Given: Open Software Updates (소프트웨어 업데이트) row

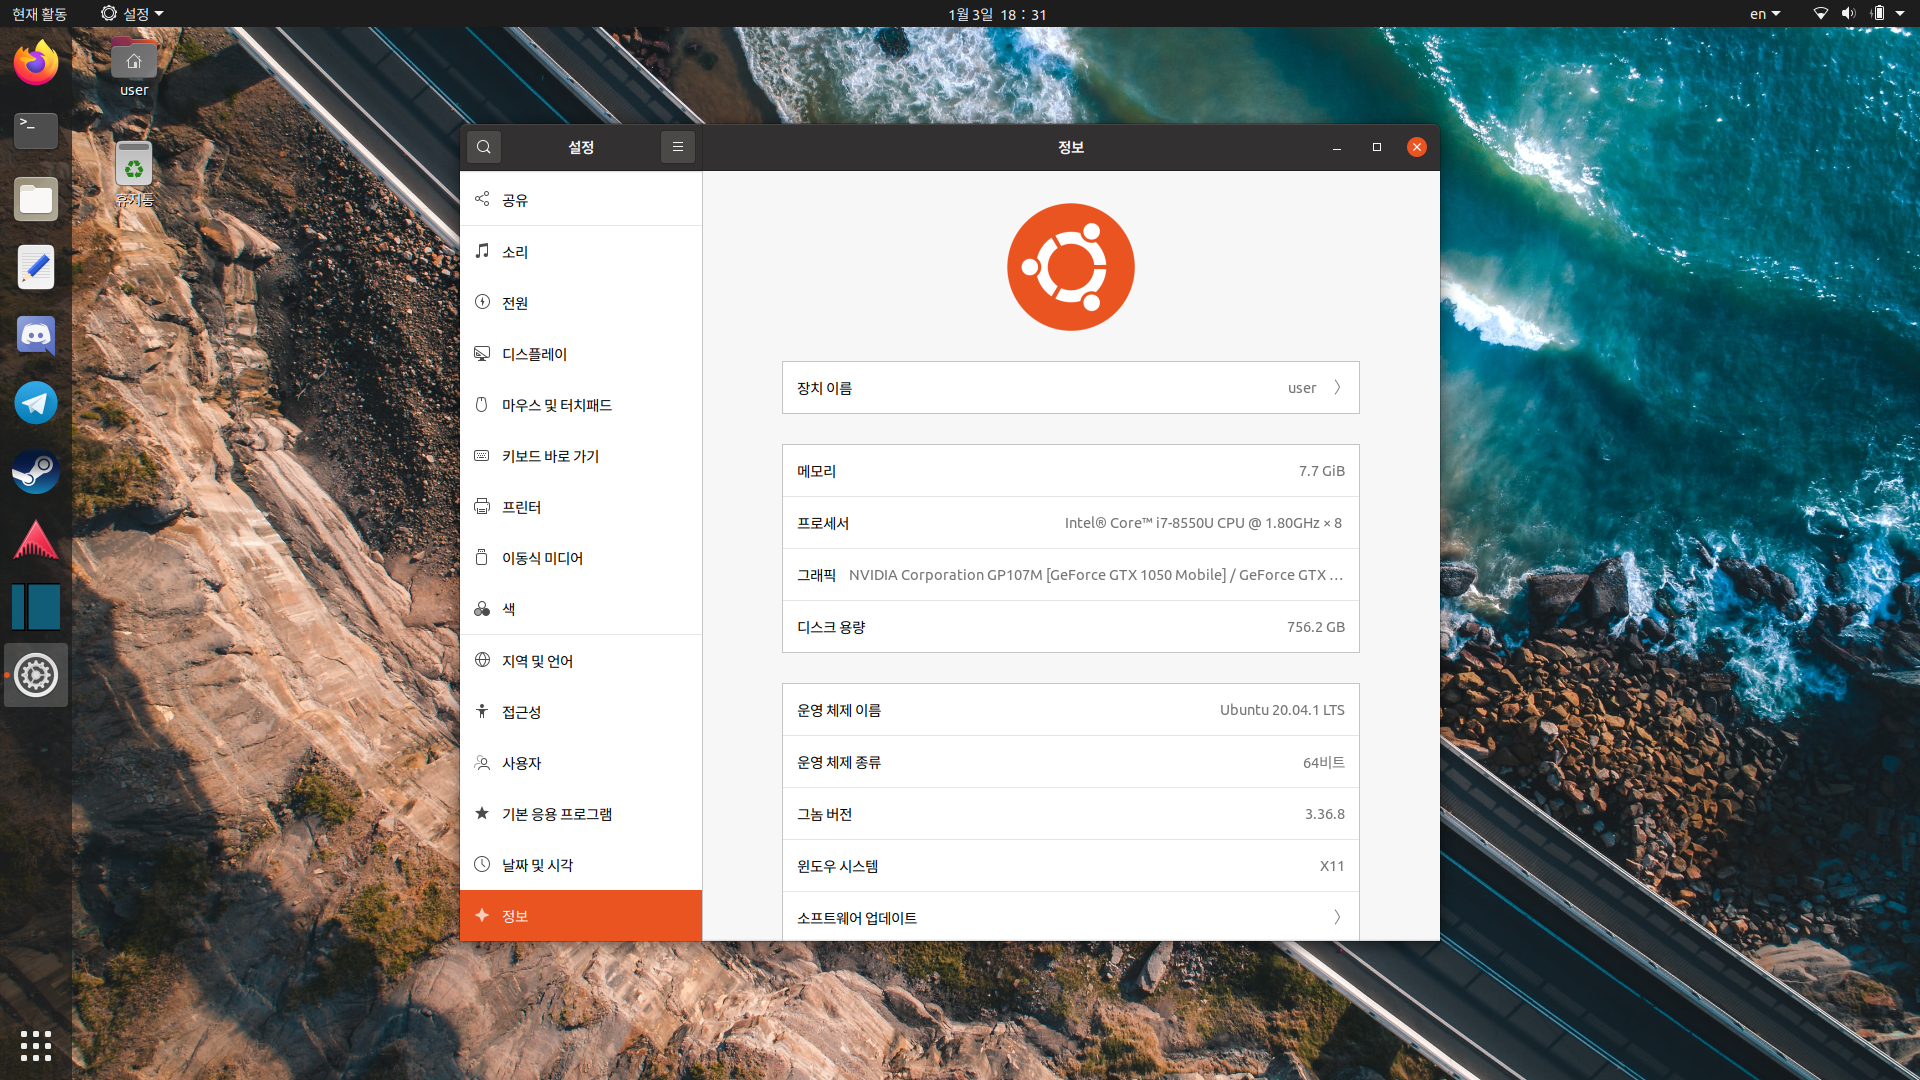Looking at the screenshot, I should coord(1070,917).
